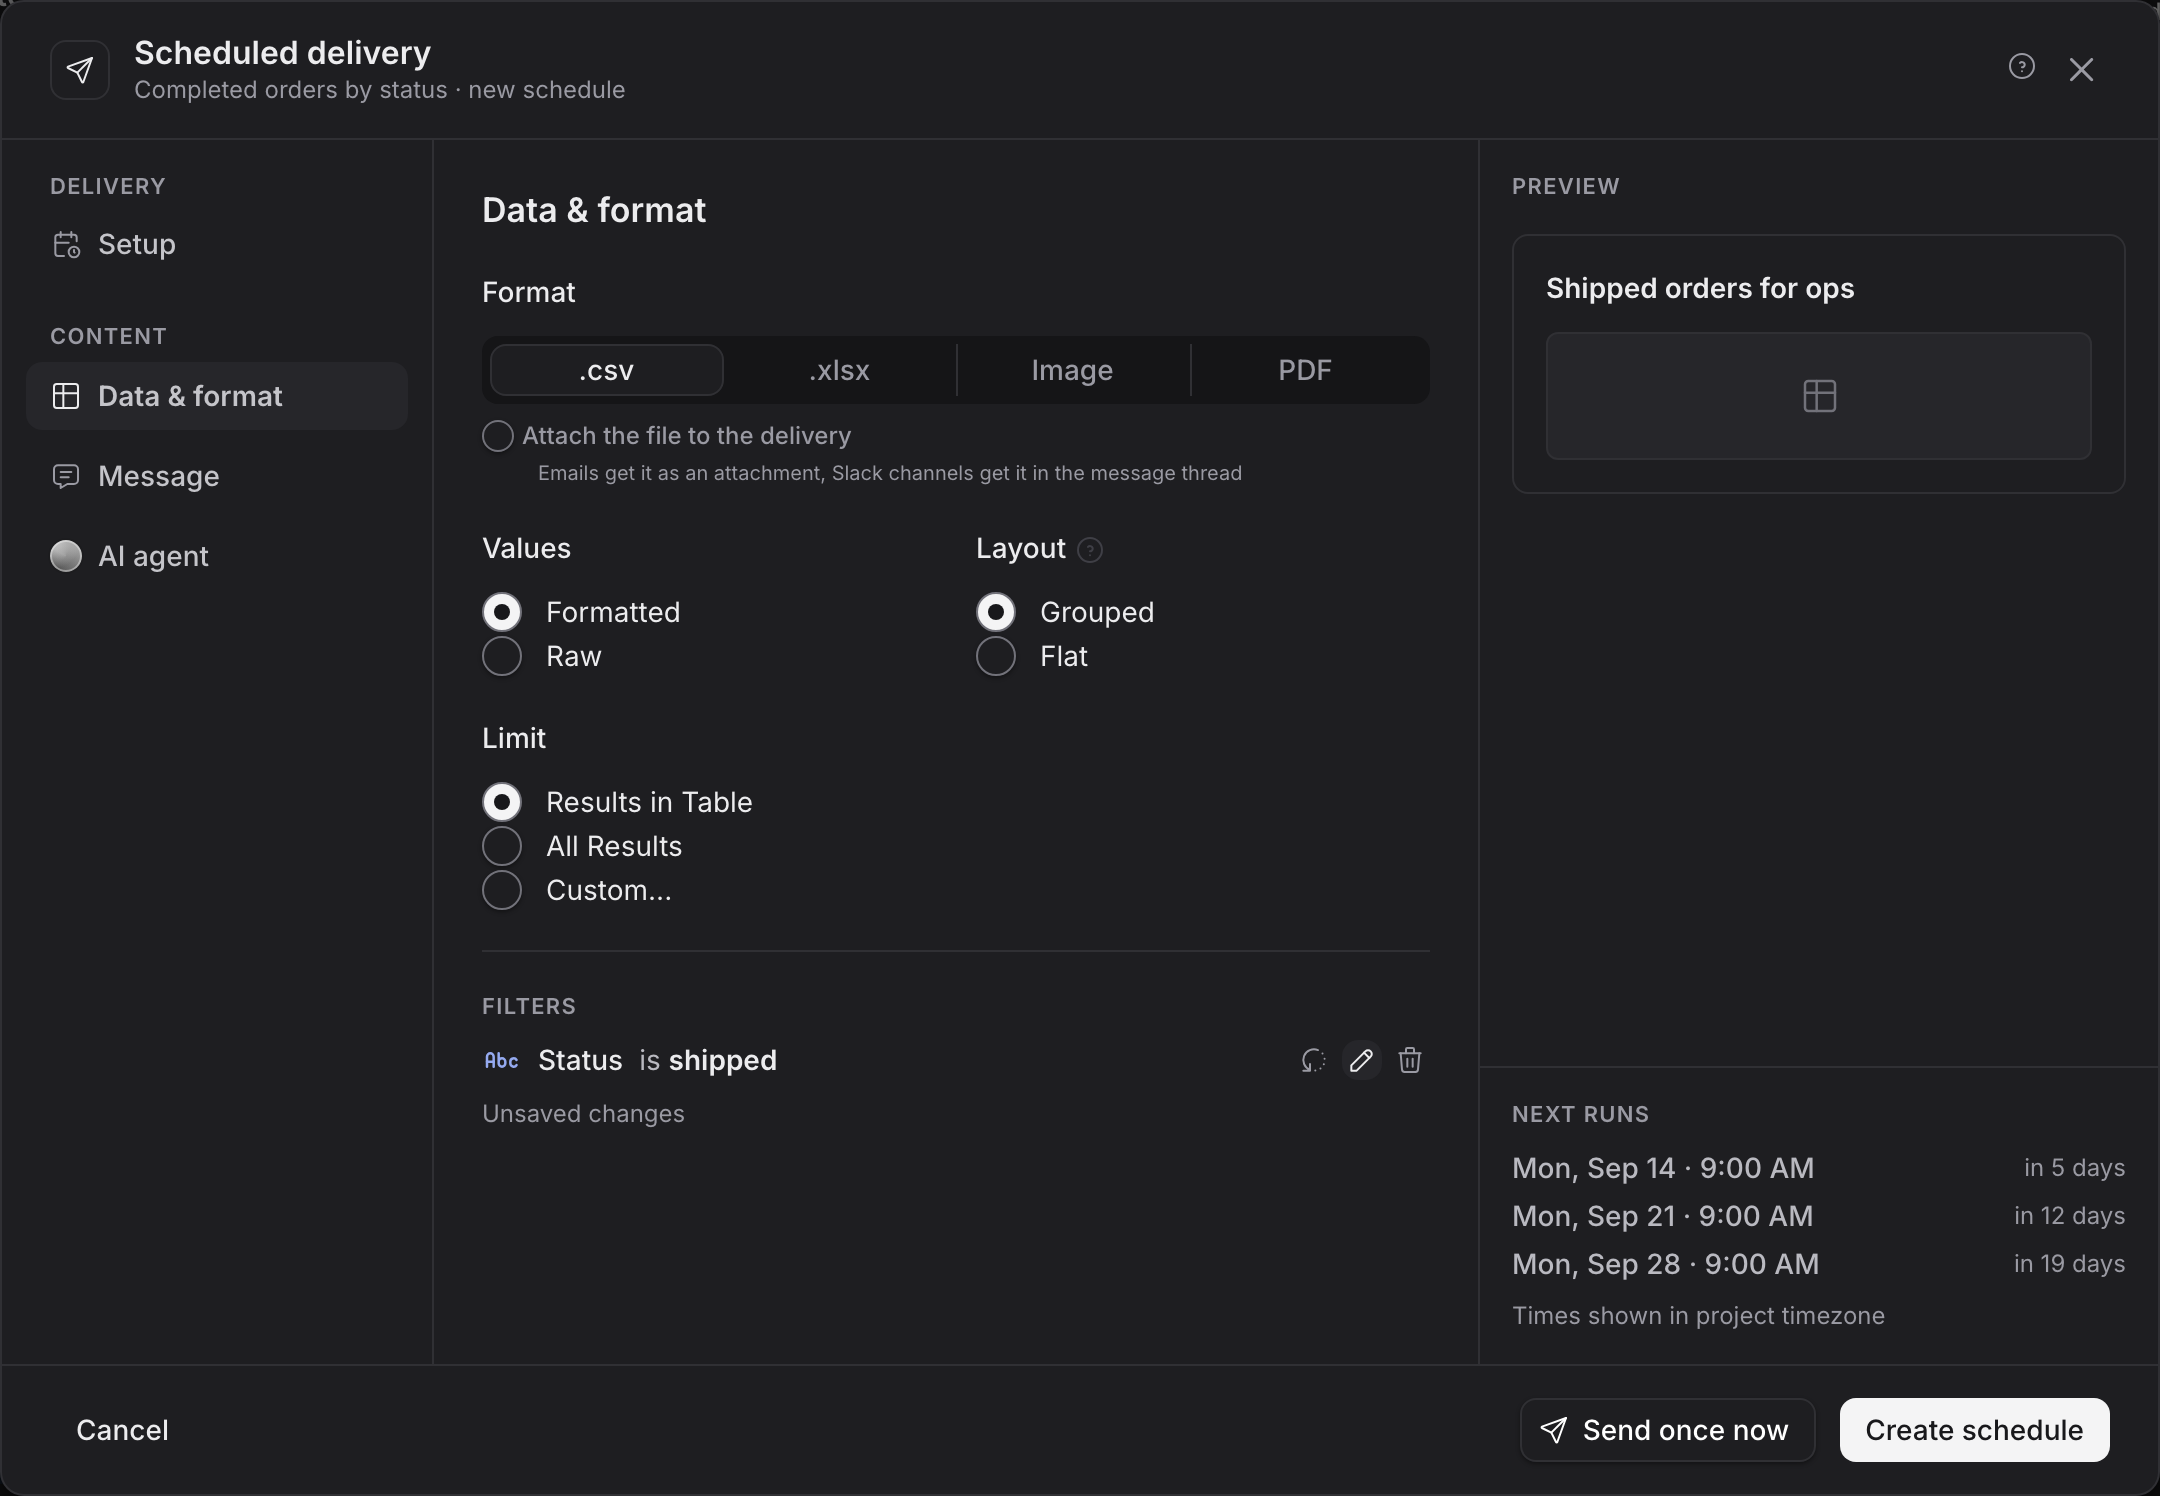Click Times shown in project timezone
Image resolution: width=2160 pixels, height=1496 pixels.
point(1698,1316)
